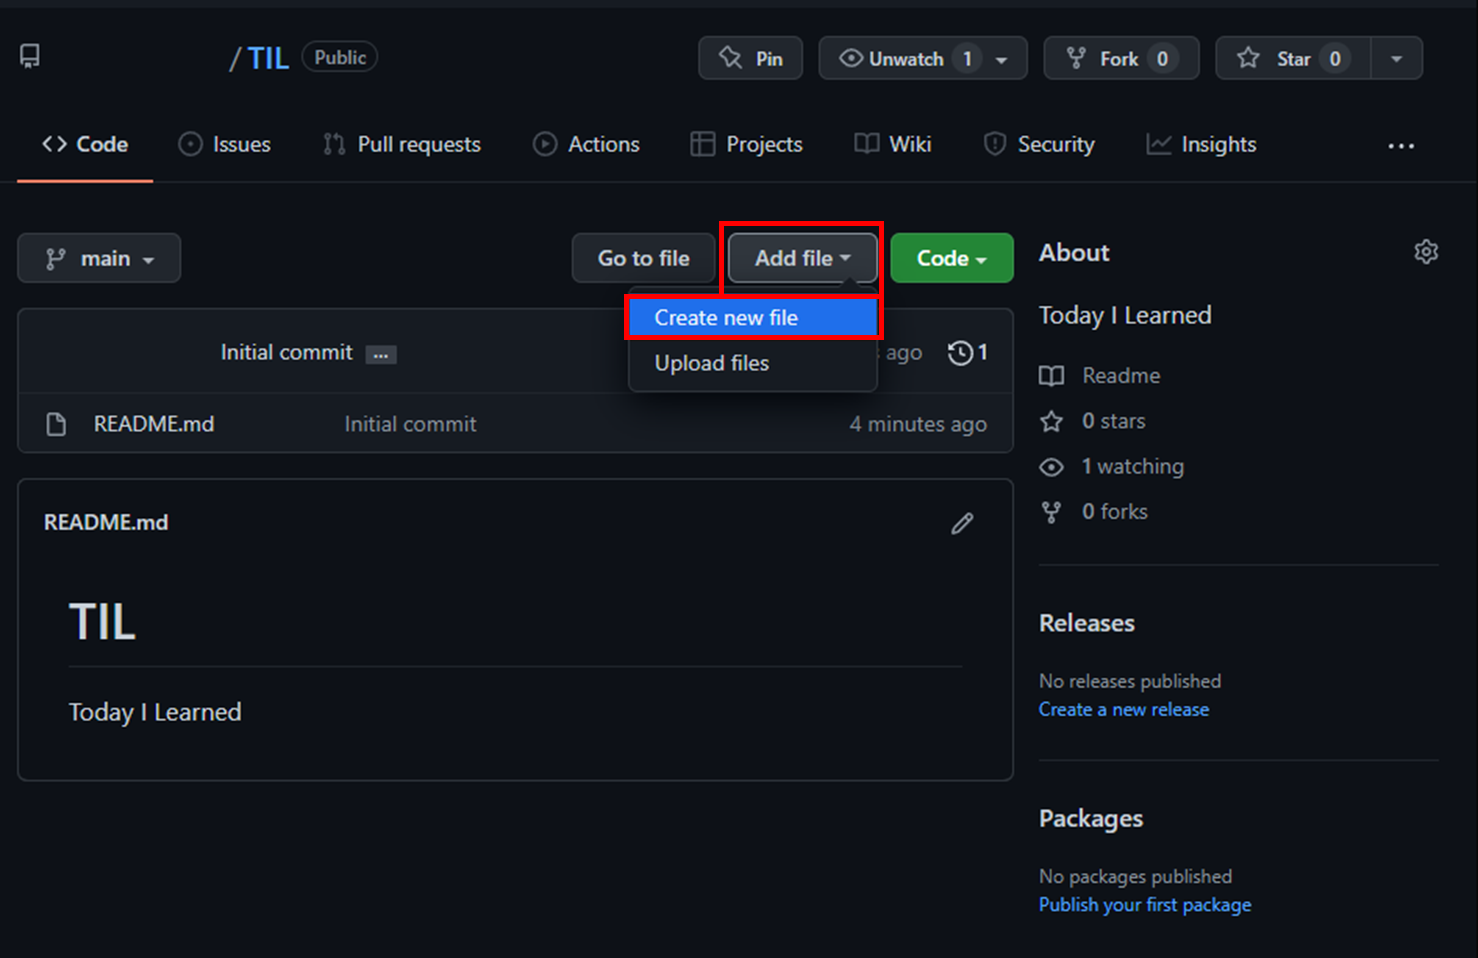Click the 0 forks link
The height and width of the screenshot is (958, 1478).
(x=1115, y=511)
